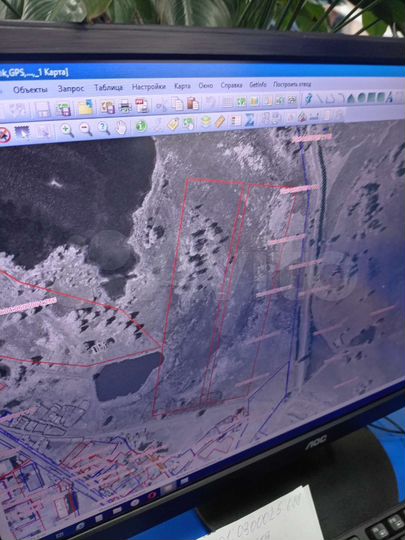Click the Paste clipboard icon

(193, 103)
